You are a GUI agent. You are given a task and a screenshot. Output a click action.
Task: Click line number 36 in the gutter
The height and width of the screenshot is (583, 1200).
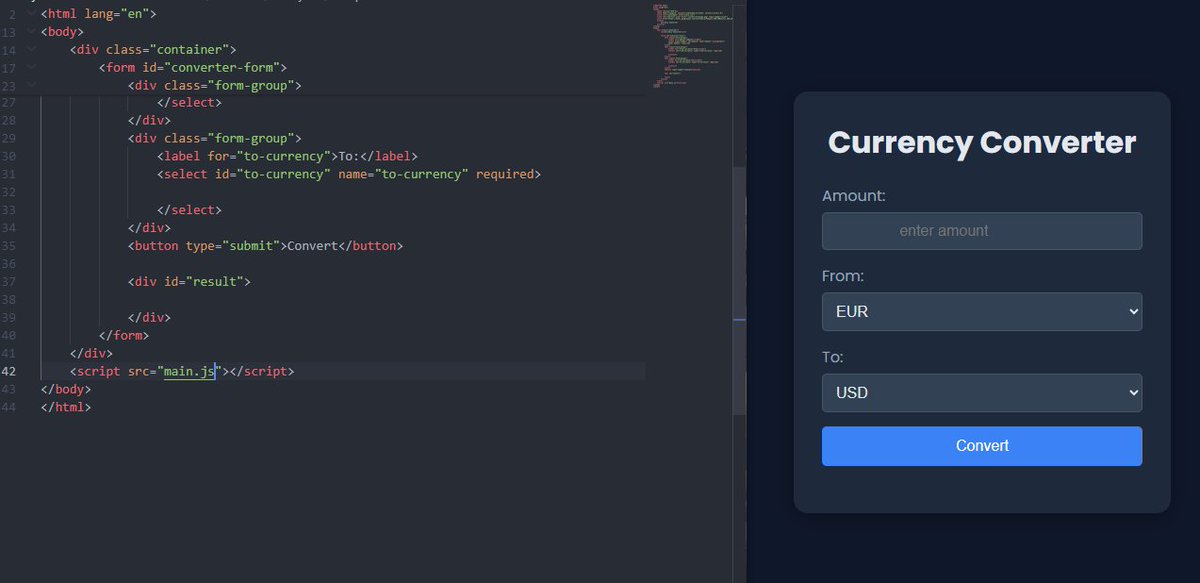click(9, 264)
